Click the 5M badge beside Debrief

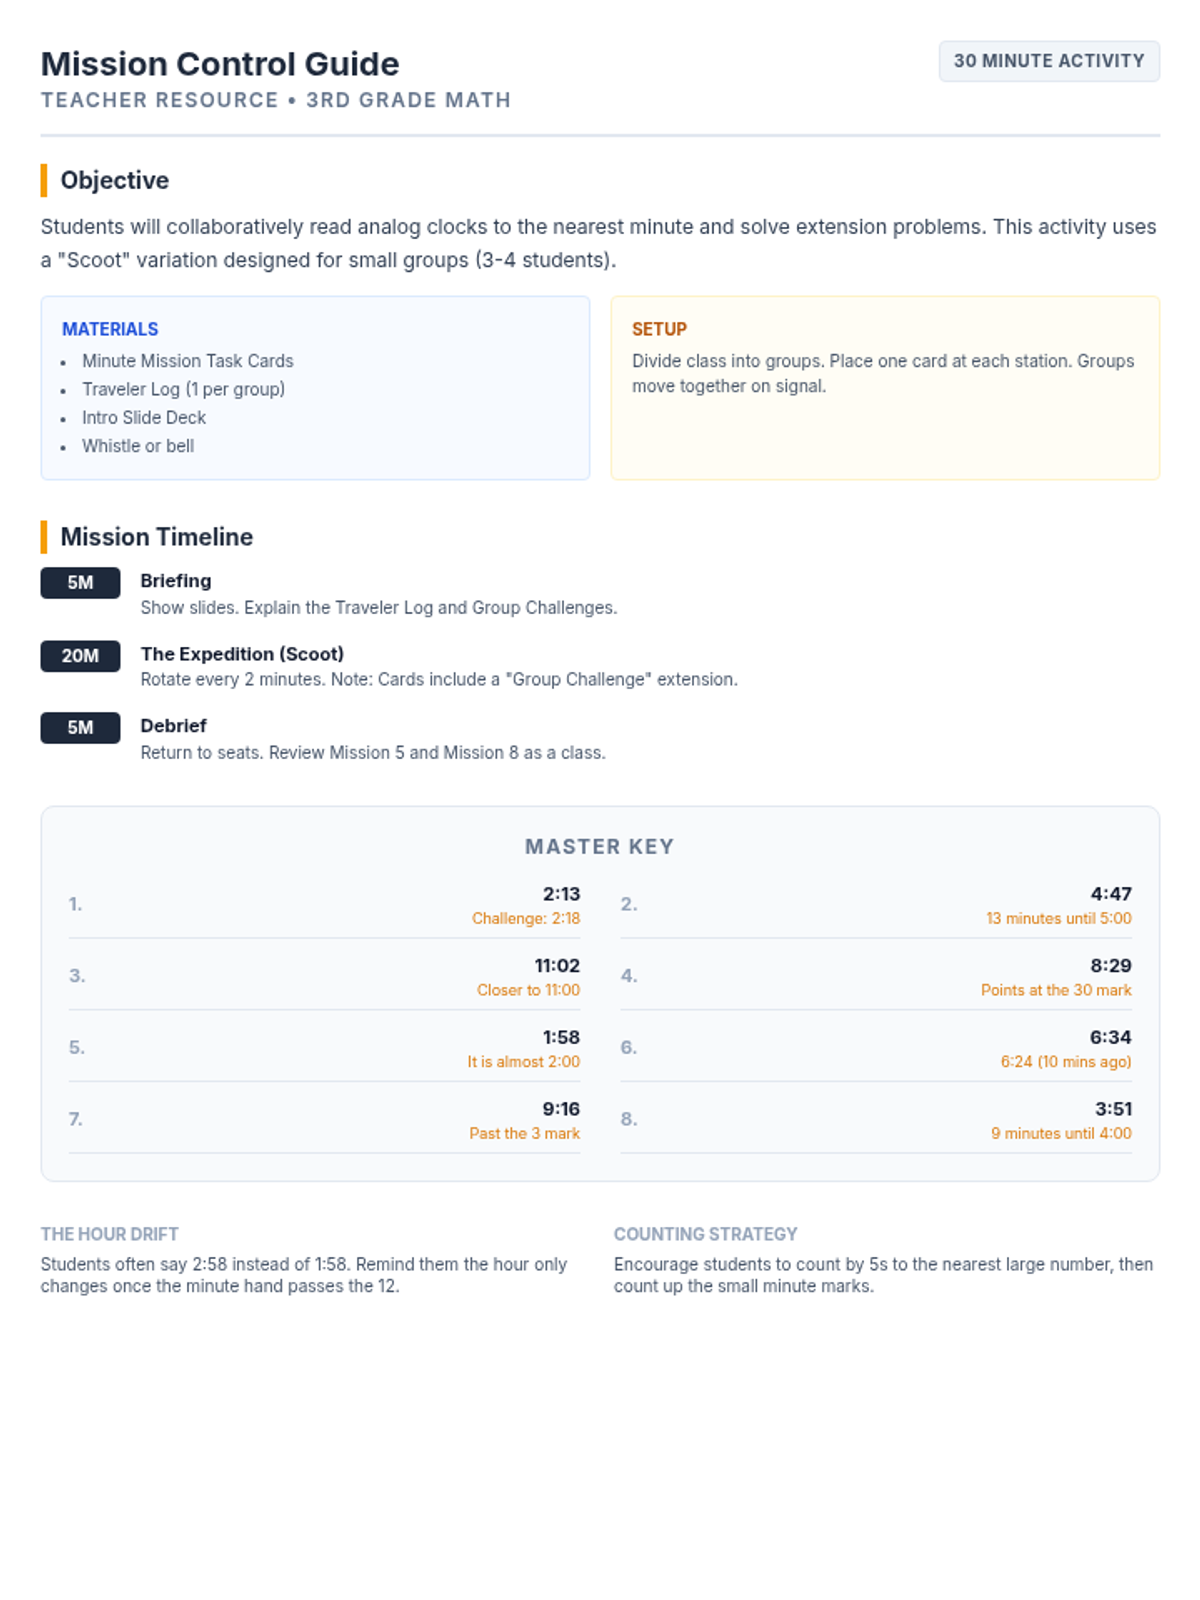(80, 728)
